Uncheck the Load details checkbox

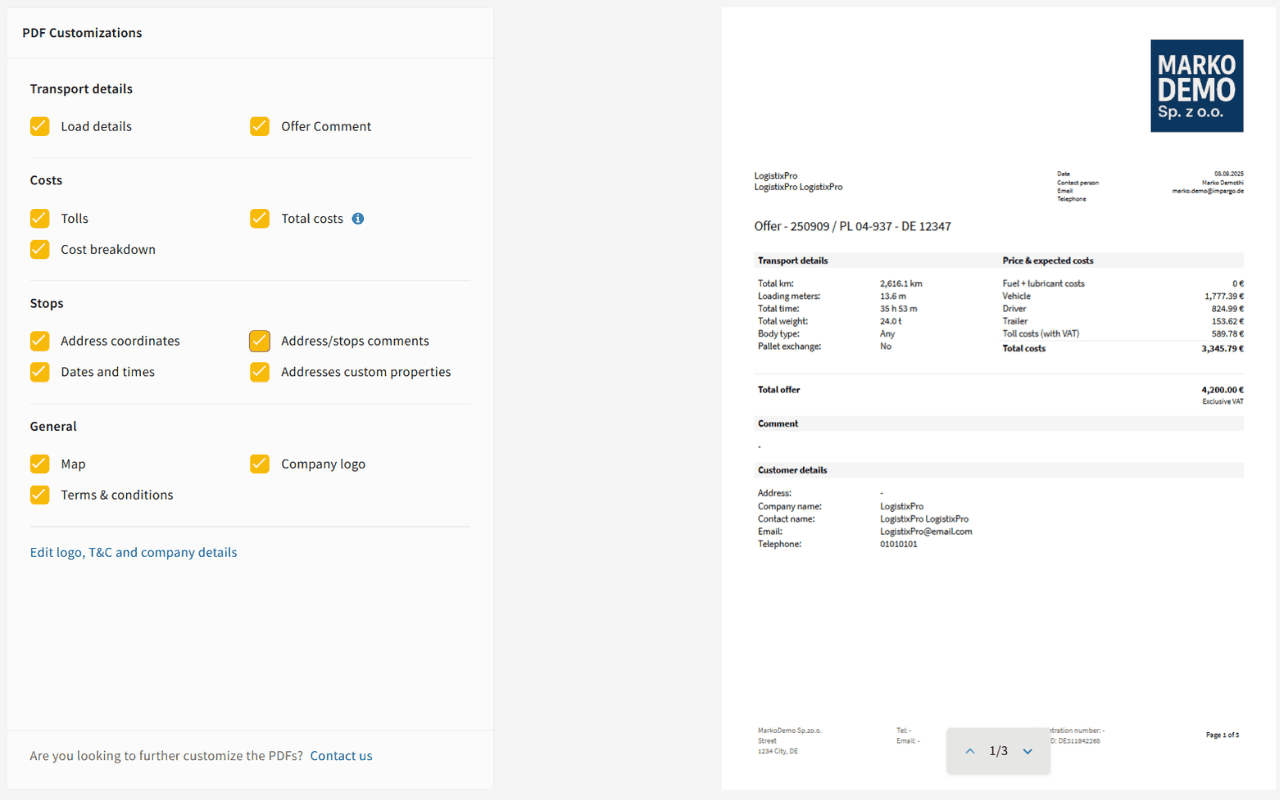40,126
